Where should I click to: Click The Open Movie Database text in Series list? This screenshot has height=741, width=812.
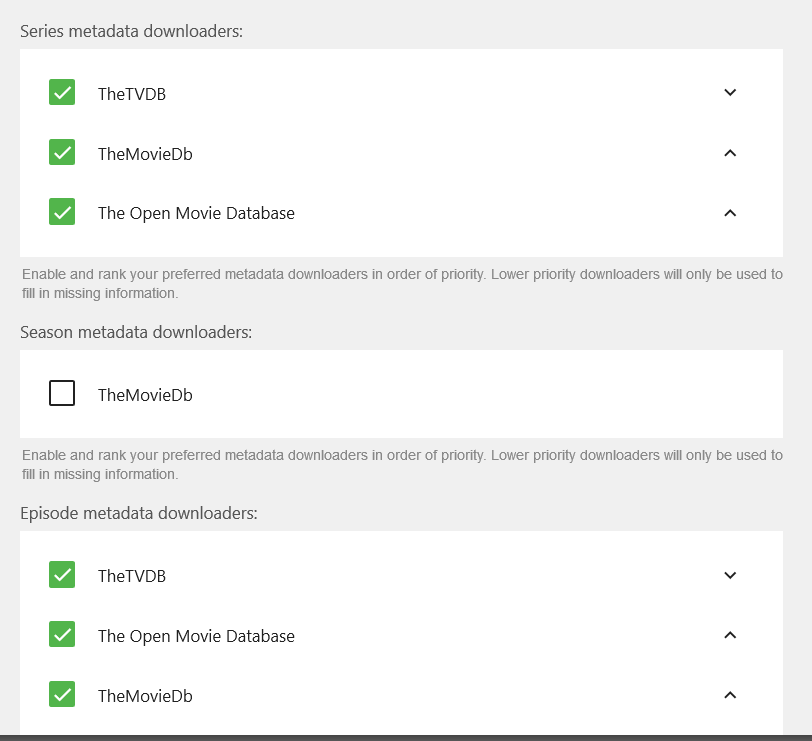click(x=196, y=213)
